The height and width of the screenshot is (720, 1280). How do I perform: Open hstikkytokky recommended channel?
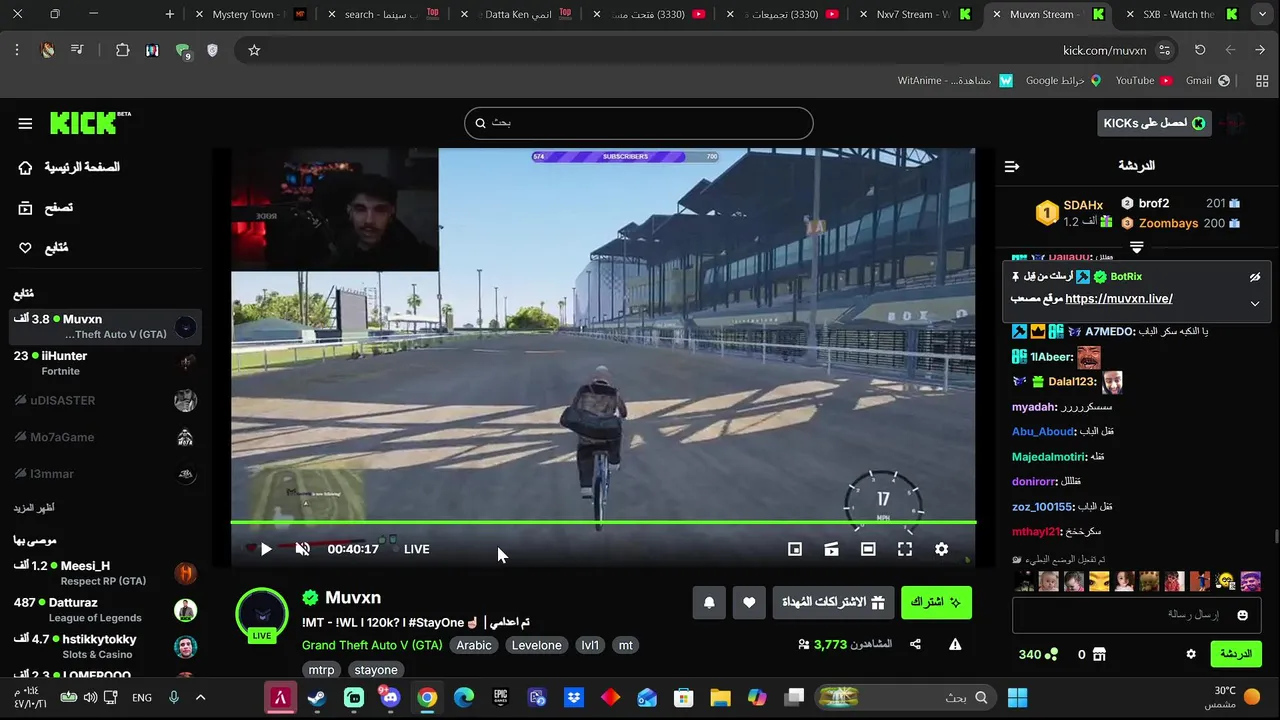(105, 647)
